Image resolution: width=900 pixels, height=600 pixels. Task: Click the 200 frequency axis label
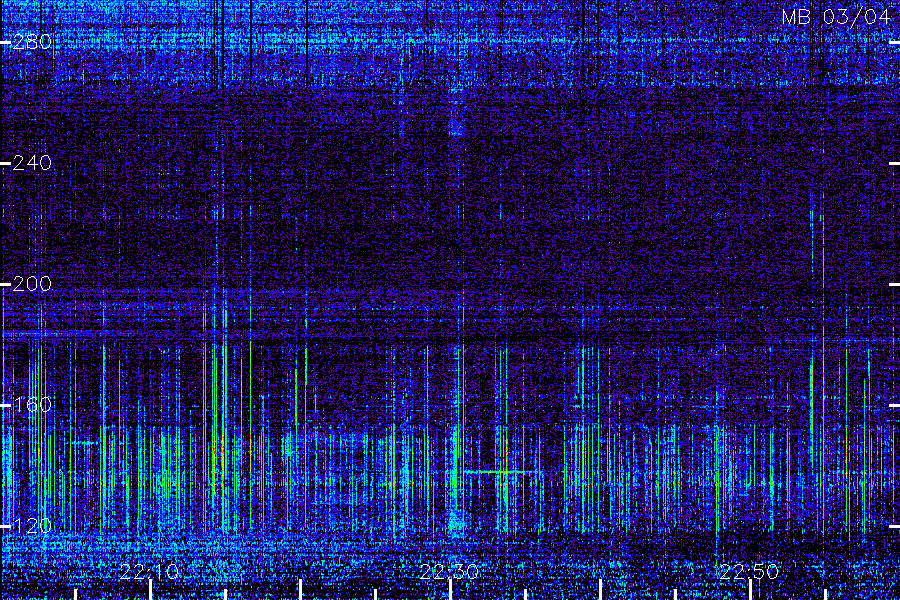pos(32,284)
